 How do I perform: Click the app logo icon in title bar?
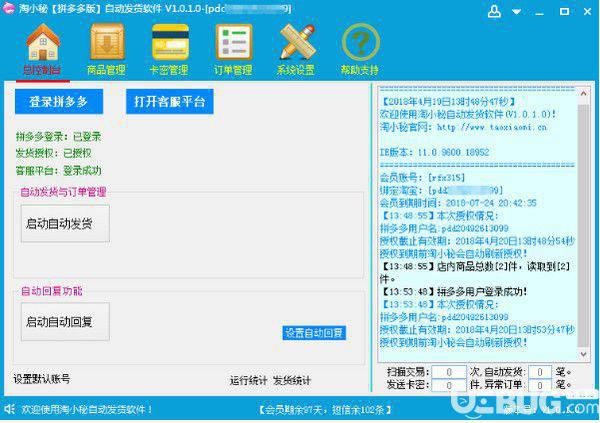8,8
